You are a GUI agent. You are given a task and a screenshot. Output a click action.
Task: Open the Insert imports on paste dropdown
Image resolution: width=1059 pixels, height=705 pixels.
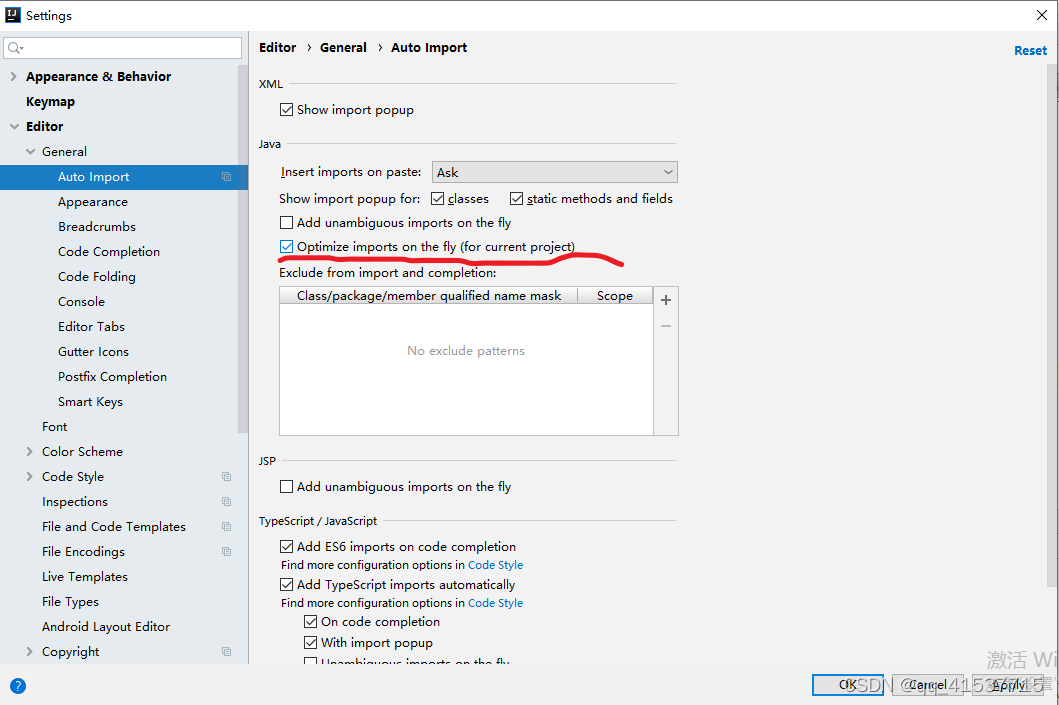click(554, 172)
